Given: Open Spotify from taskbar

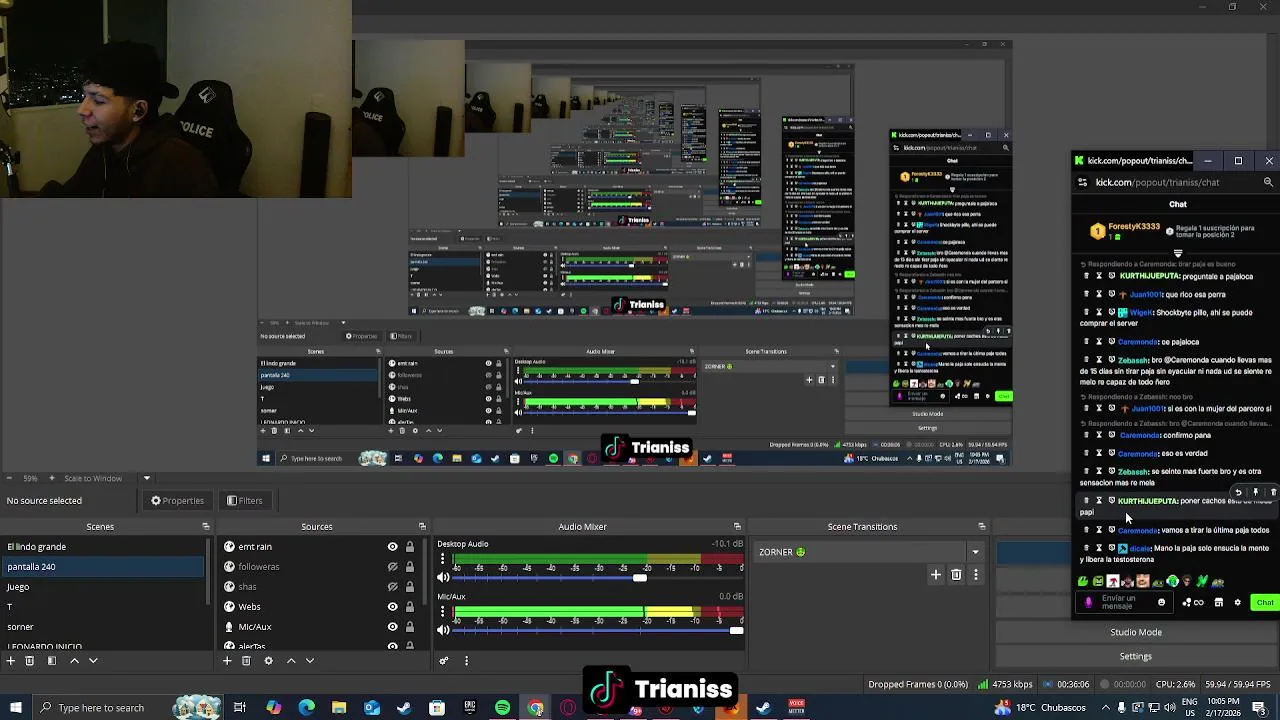Looking at the screenshot, I should click(x=503, y=708).
